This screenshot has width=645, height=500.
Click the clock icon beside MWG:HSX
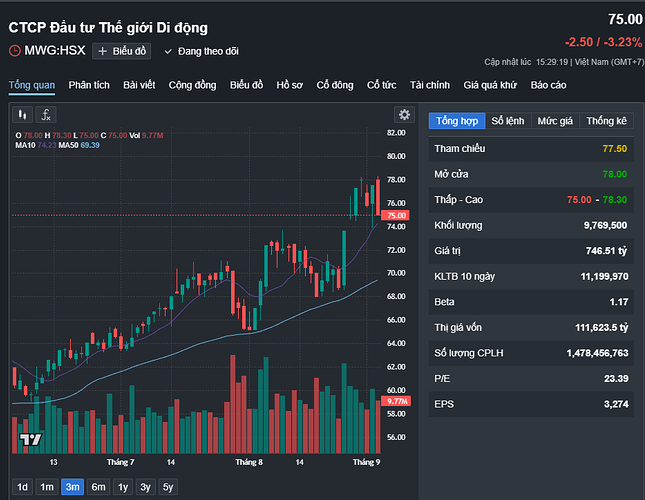[15, 50]
